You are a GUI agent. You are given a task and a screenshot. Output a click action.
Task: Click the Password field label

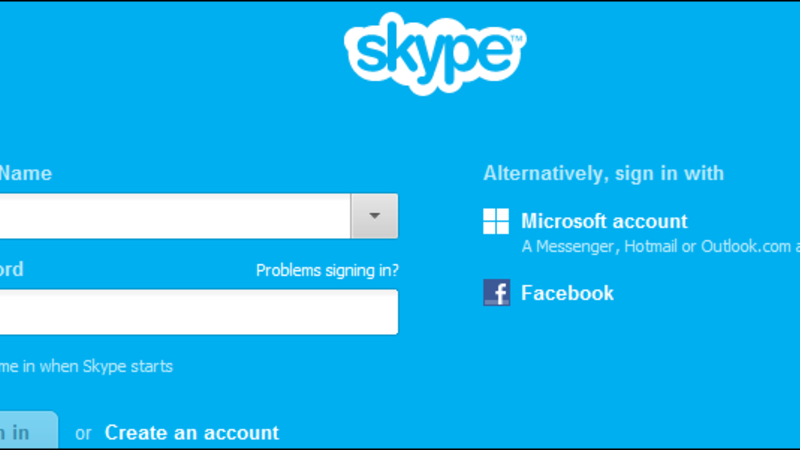pos(12,269)
